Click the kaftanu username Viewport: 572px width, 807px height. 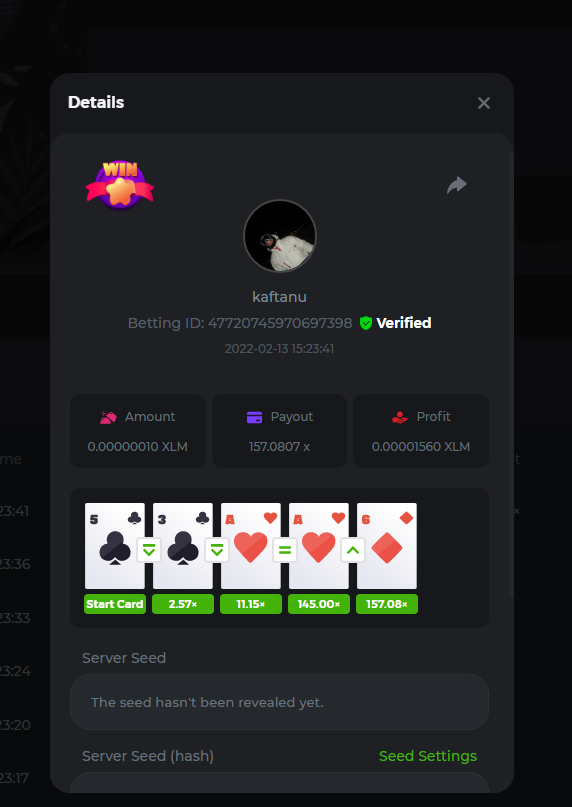click(x=280, y=297)
